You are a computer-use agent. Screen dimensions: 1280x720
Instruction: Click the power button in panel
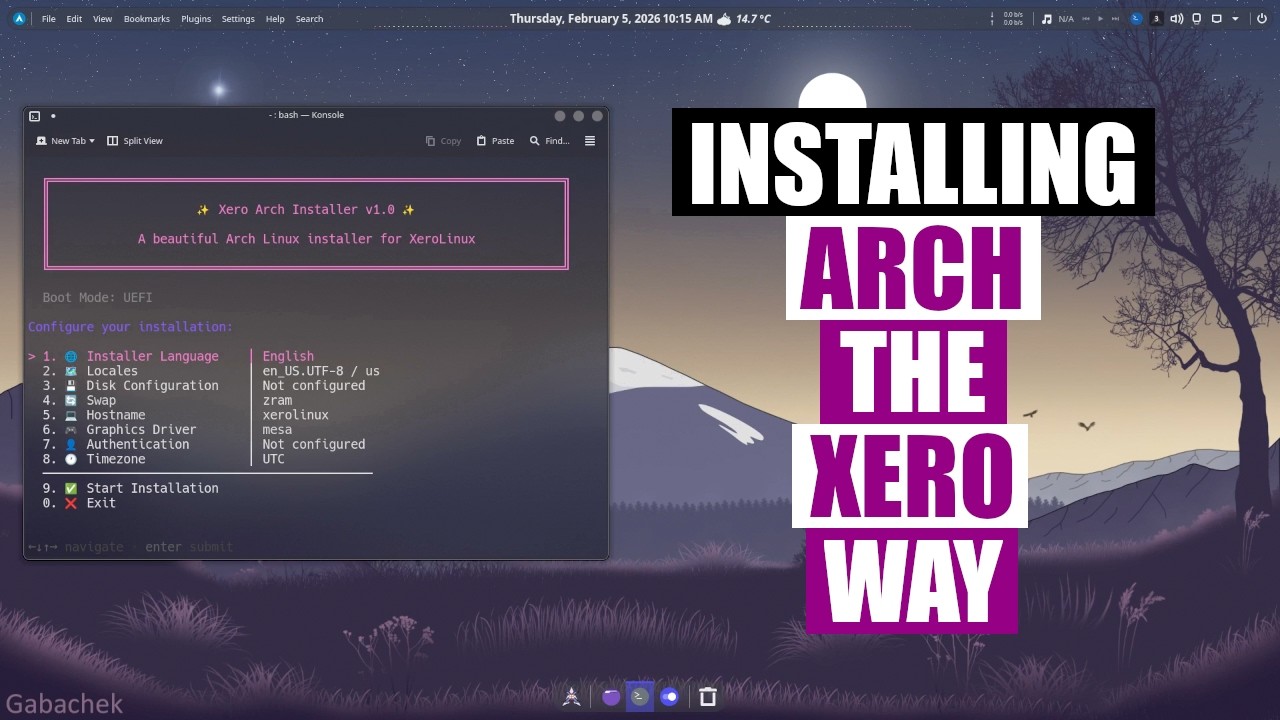(1262, 18)
